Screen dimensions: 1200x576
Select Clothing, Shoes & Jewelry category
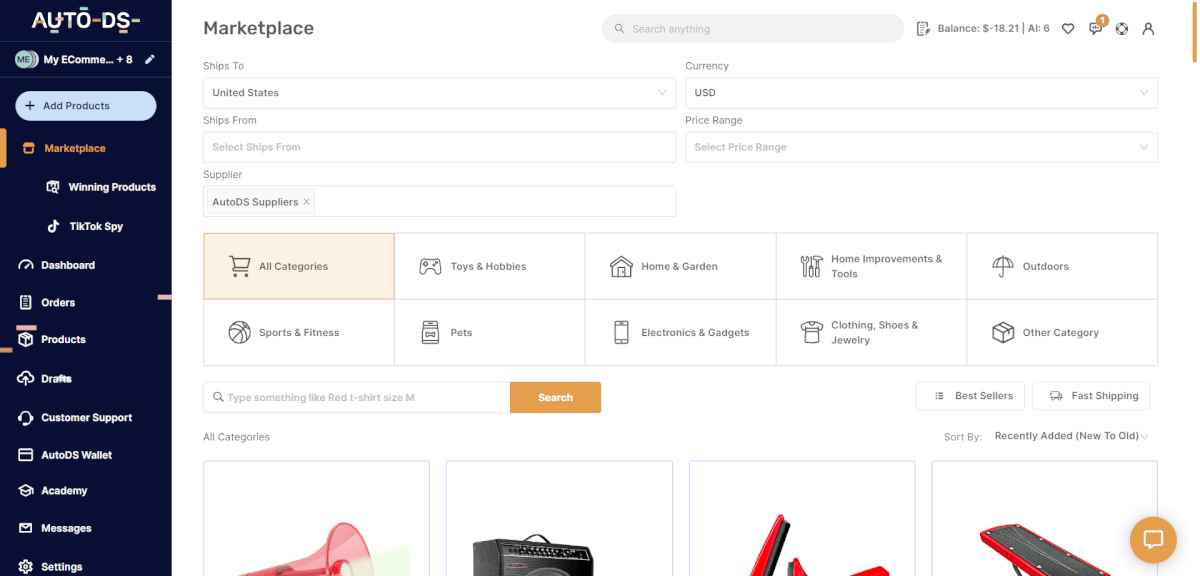pyautogui.click(x=872, y=333)
